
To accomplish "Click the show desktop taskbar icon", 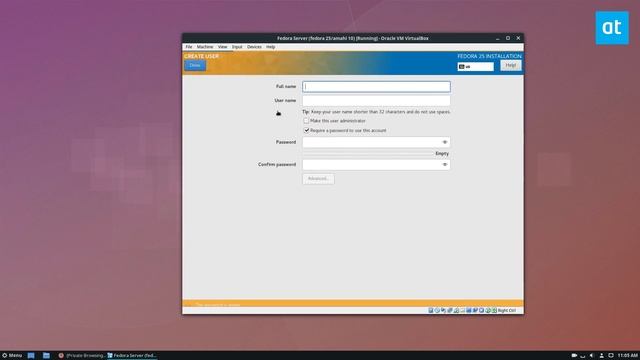I will [x=31, y=356].
